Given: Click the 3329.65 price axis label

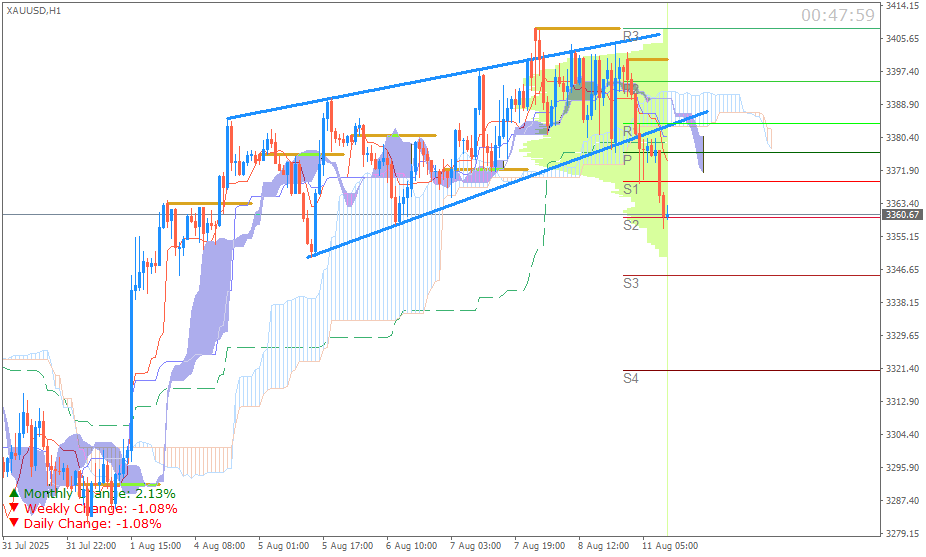Looking at the screenshot, I should click(x=902, y=335).
